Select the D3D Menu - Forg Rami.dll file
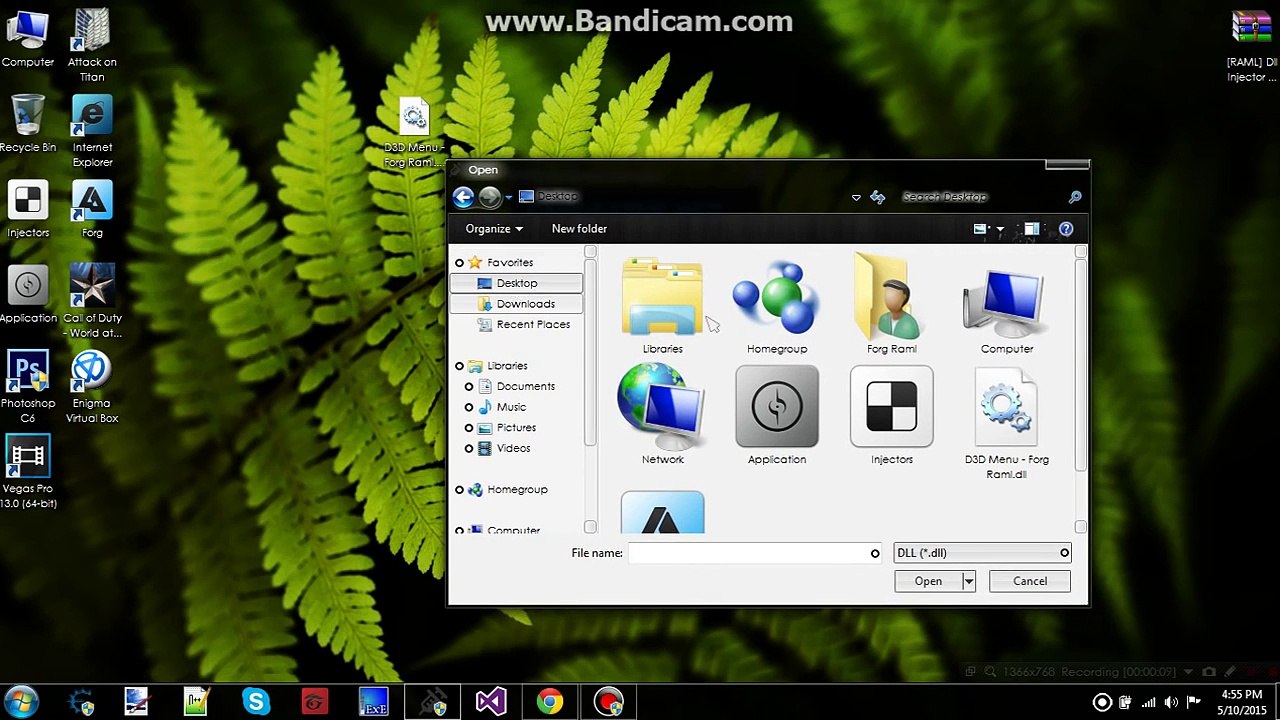This screenshot has height=720, width=1280. (1006, 422)
